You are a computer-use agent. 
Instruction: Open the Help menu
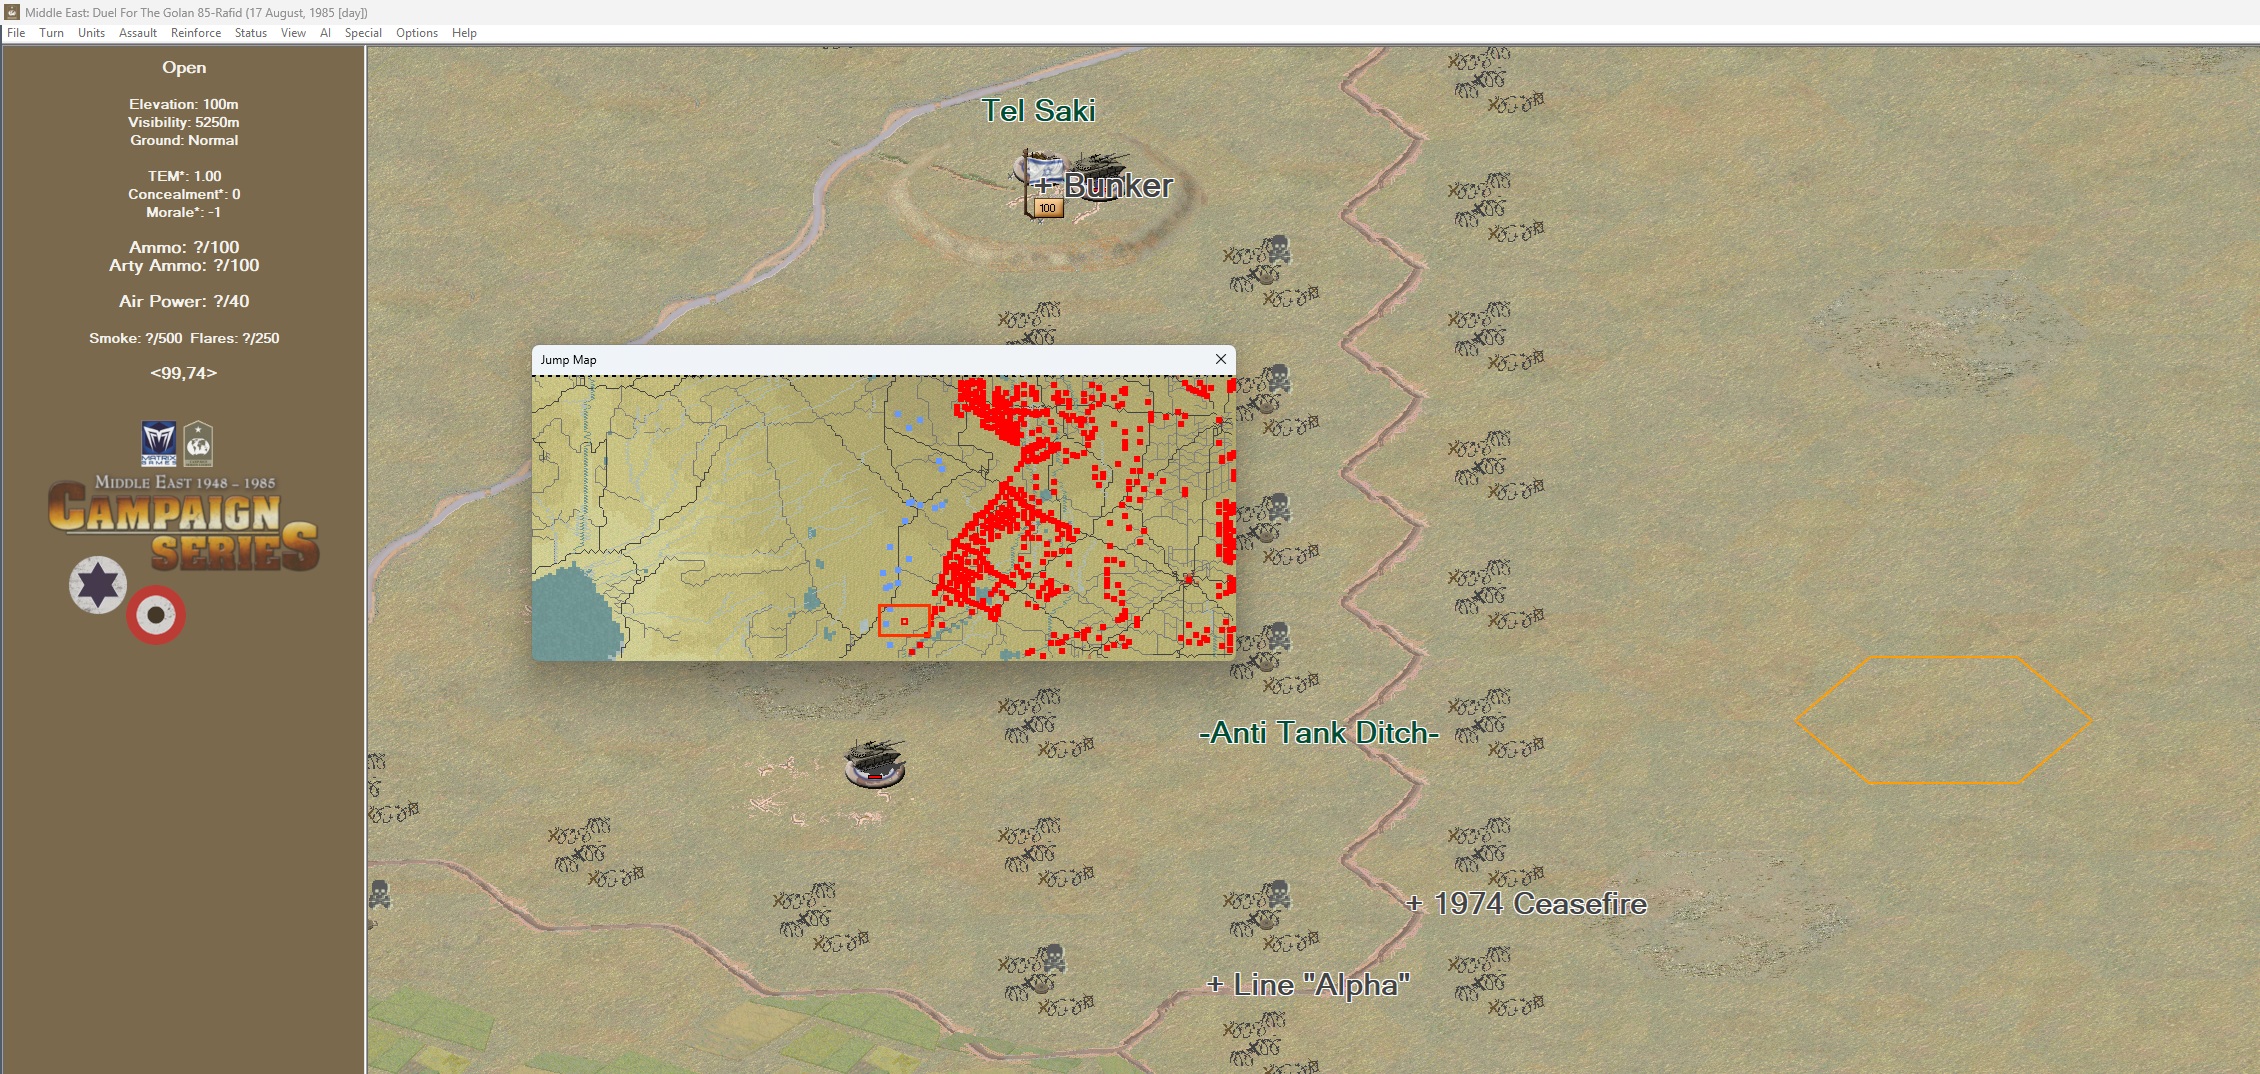coord(464,33)
